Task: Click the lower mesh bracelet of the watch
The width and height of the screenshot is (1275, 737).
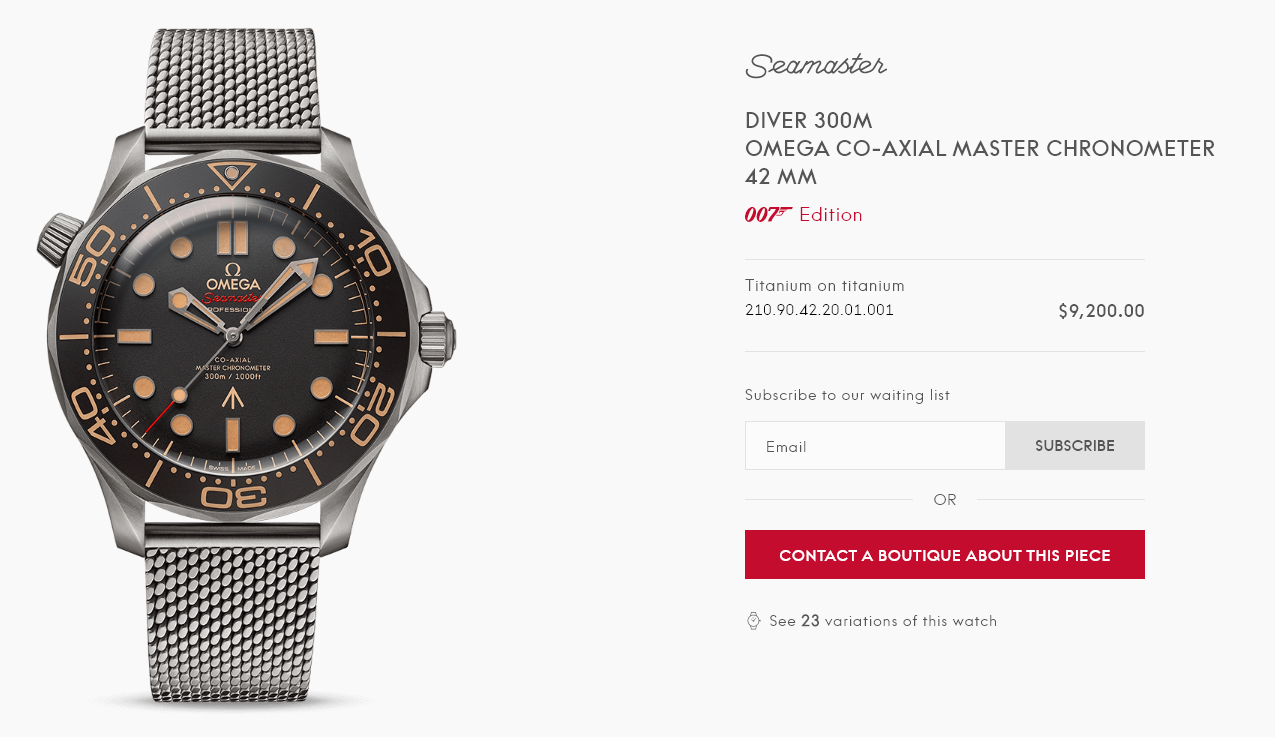Action: [232, 618]
